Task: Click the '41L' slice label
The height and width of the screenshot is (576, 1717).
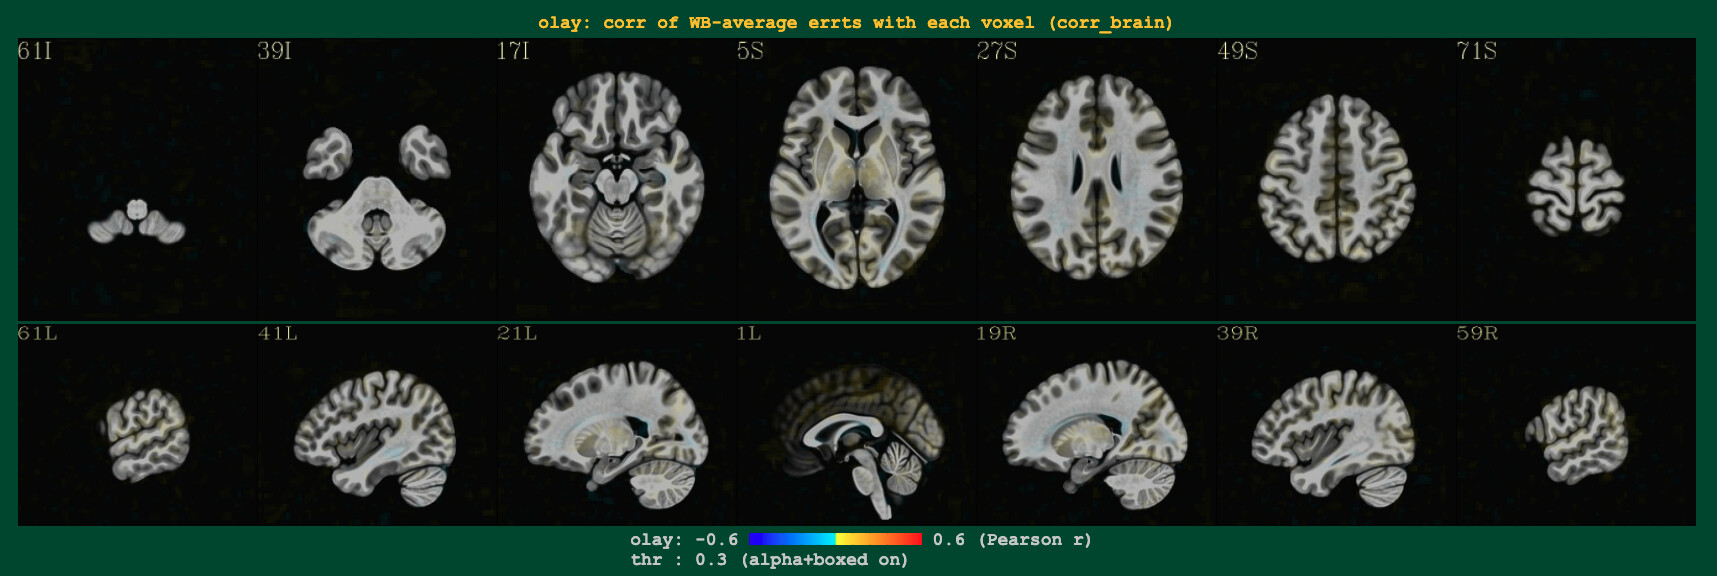Action: click(x=278, y=333)
